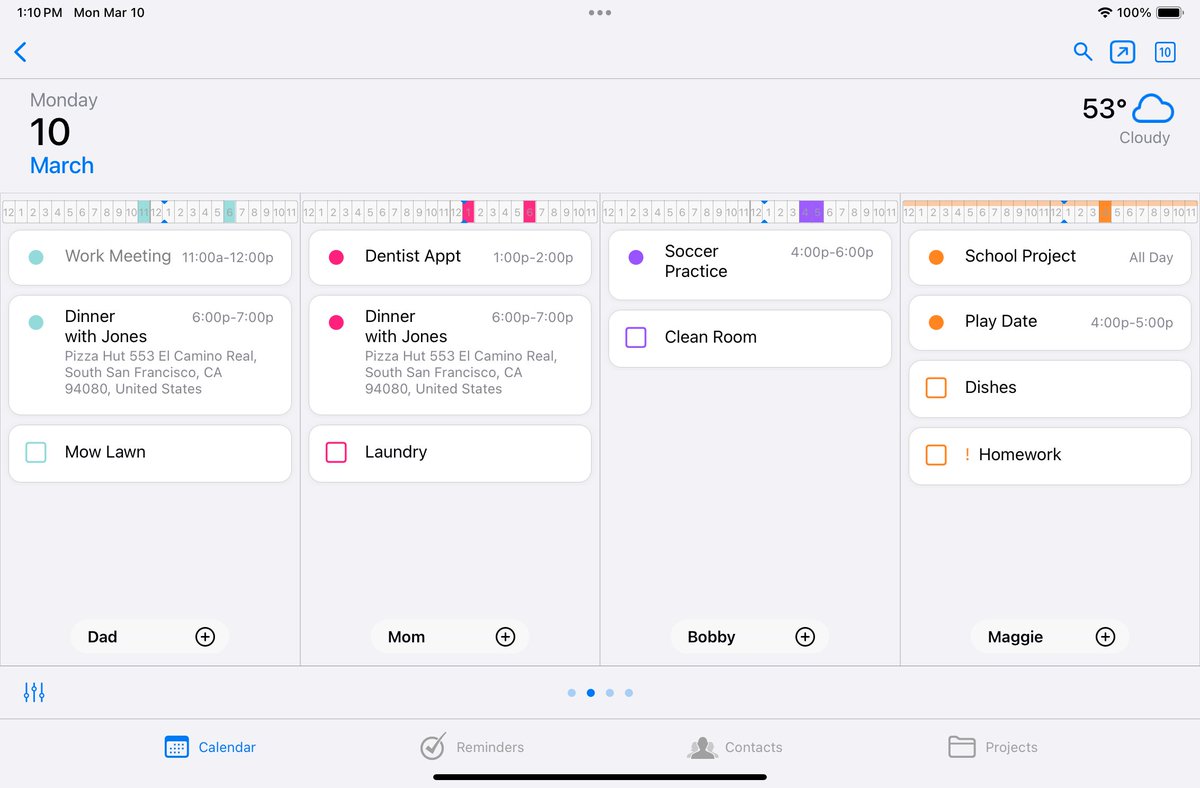Open Bobby's Soccer Practice event card
The width and height of the screenshot is (1200, 788).
(x=749, y=262)
